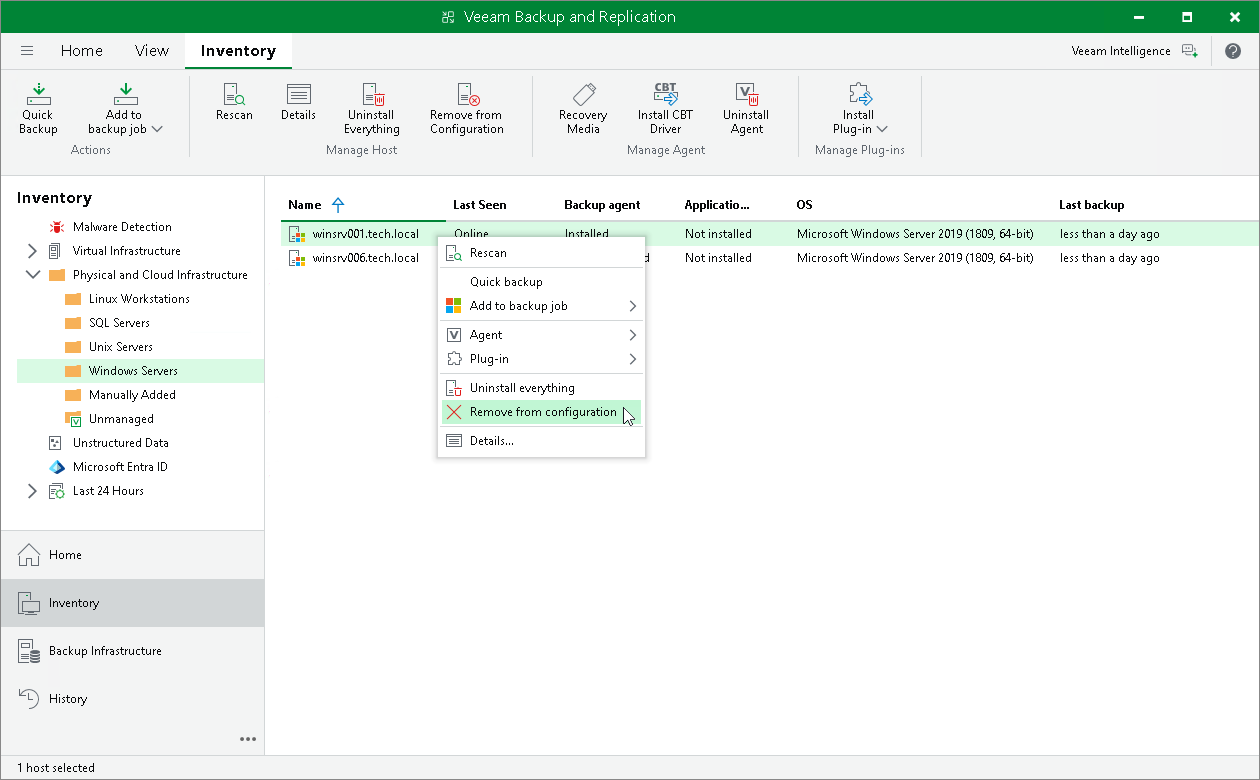Screen dimensions: 1260x780
Task: Click winsrv001 'less than a day ago' cell
Action: pyautogui.click(x=1110, y=234)
